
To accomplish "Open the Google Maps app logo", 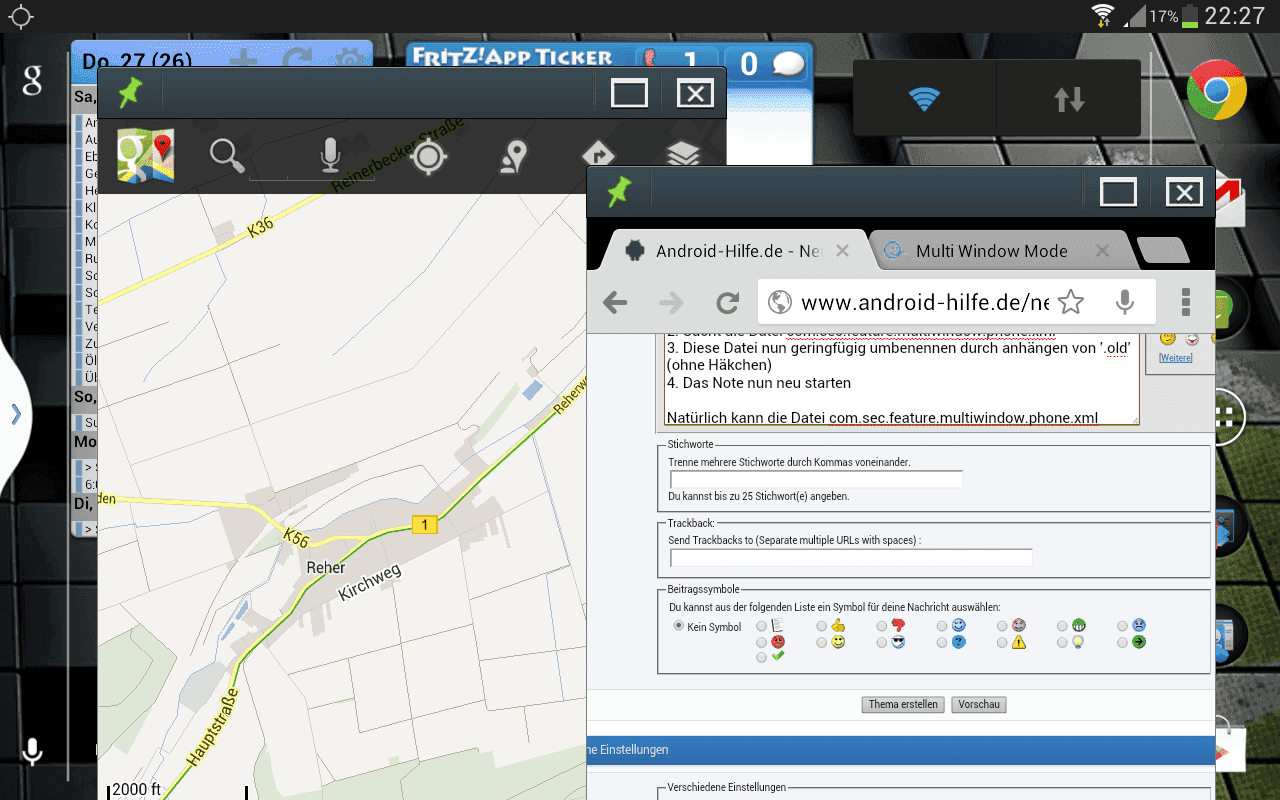I will (145, 156).
